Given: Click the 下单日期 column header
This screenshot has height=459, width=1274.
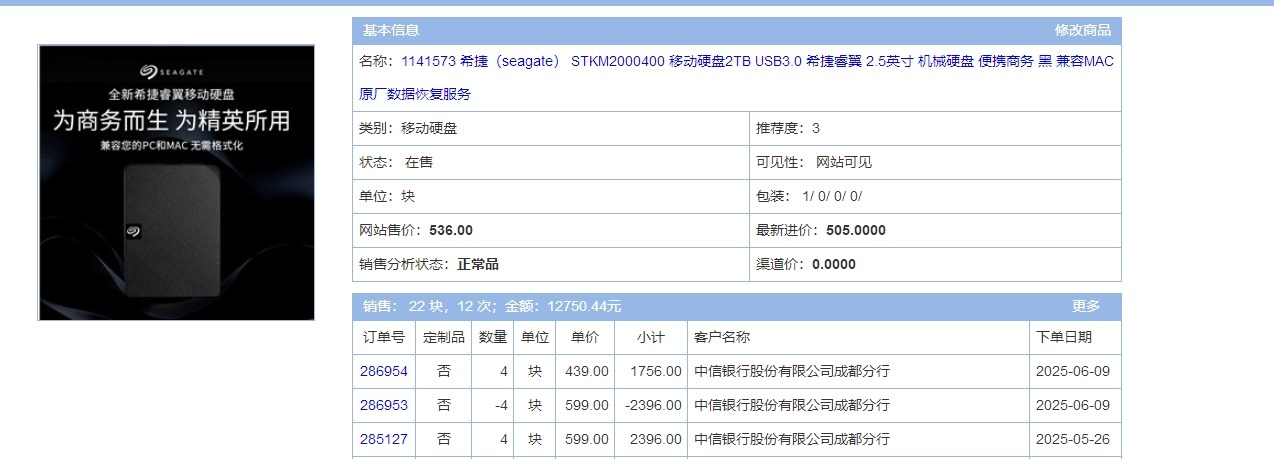Looking at the screenshot, I should [x=1075, y=337].
